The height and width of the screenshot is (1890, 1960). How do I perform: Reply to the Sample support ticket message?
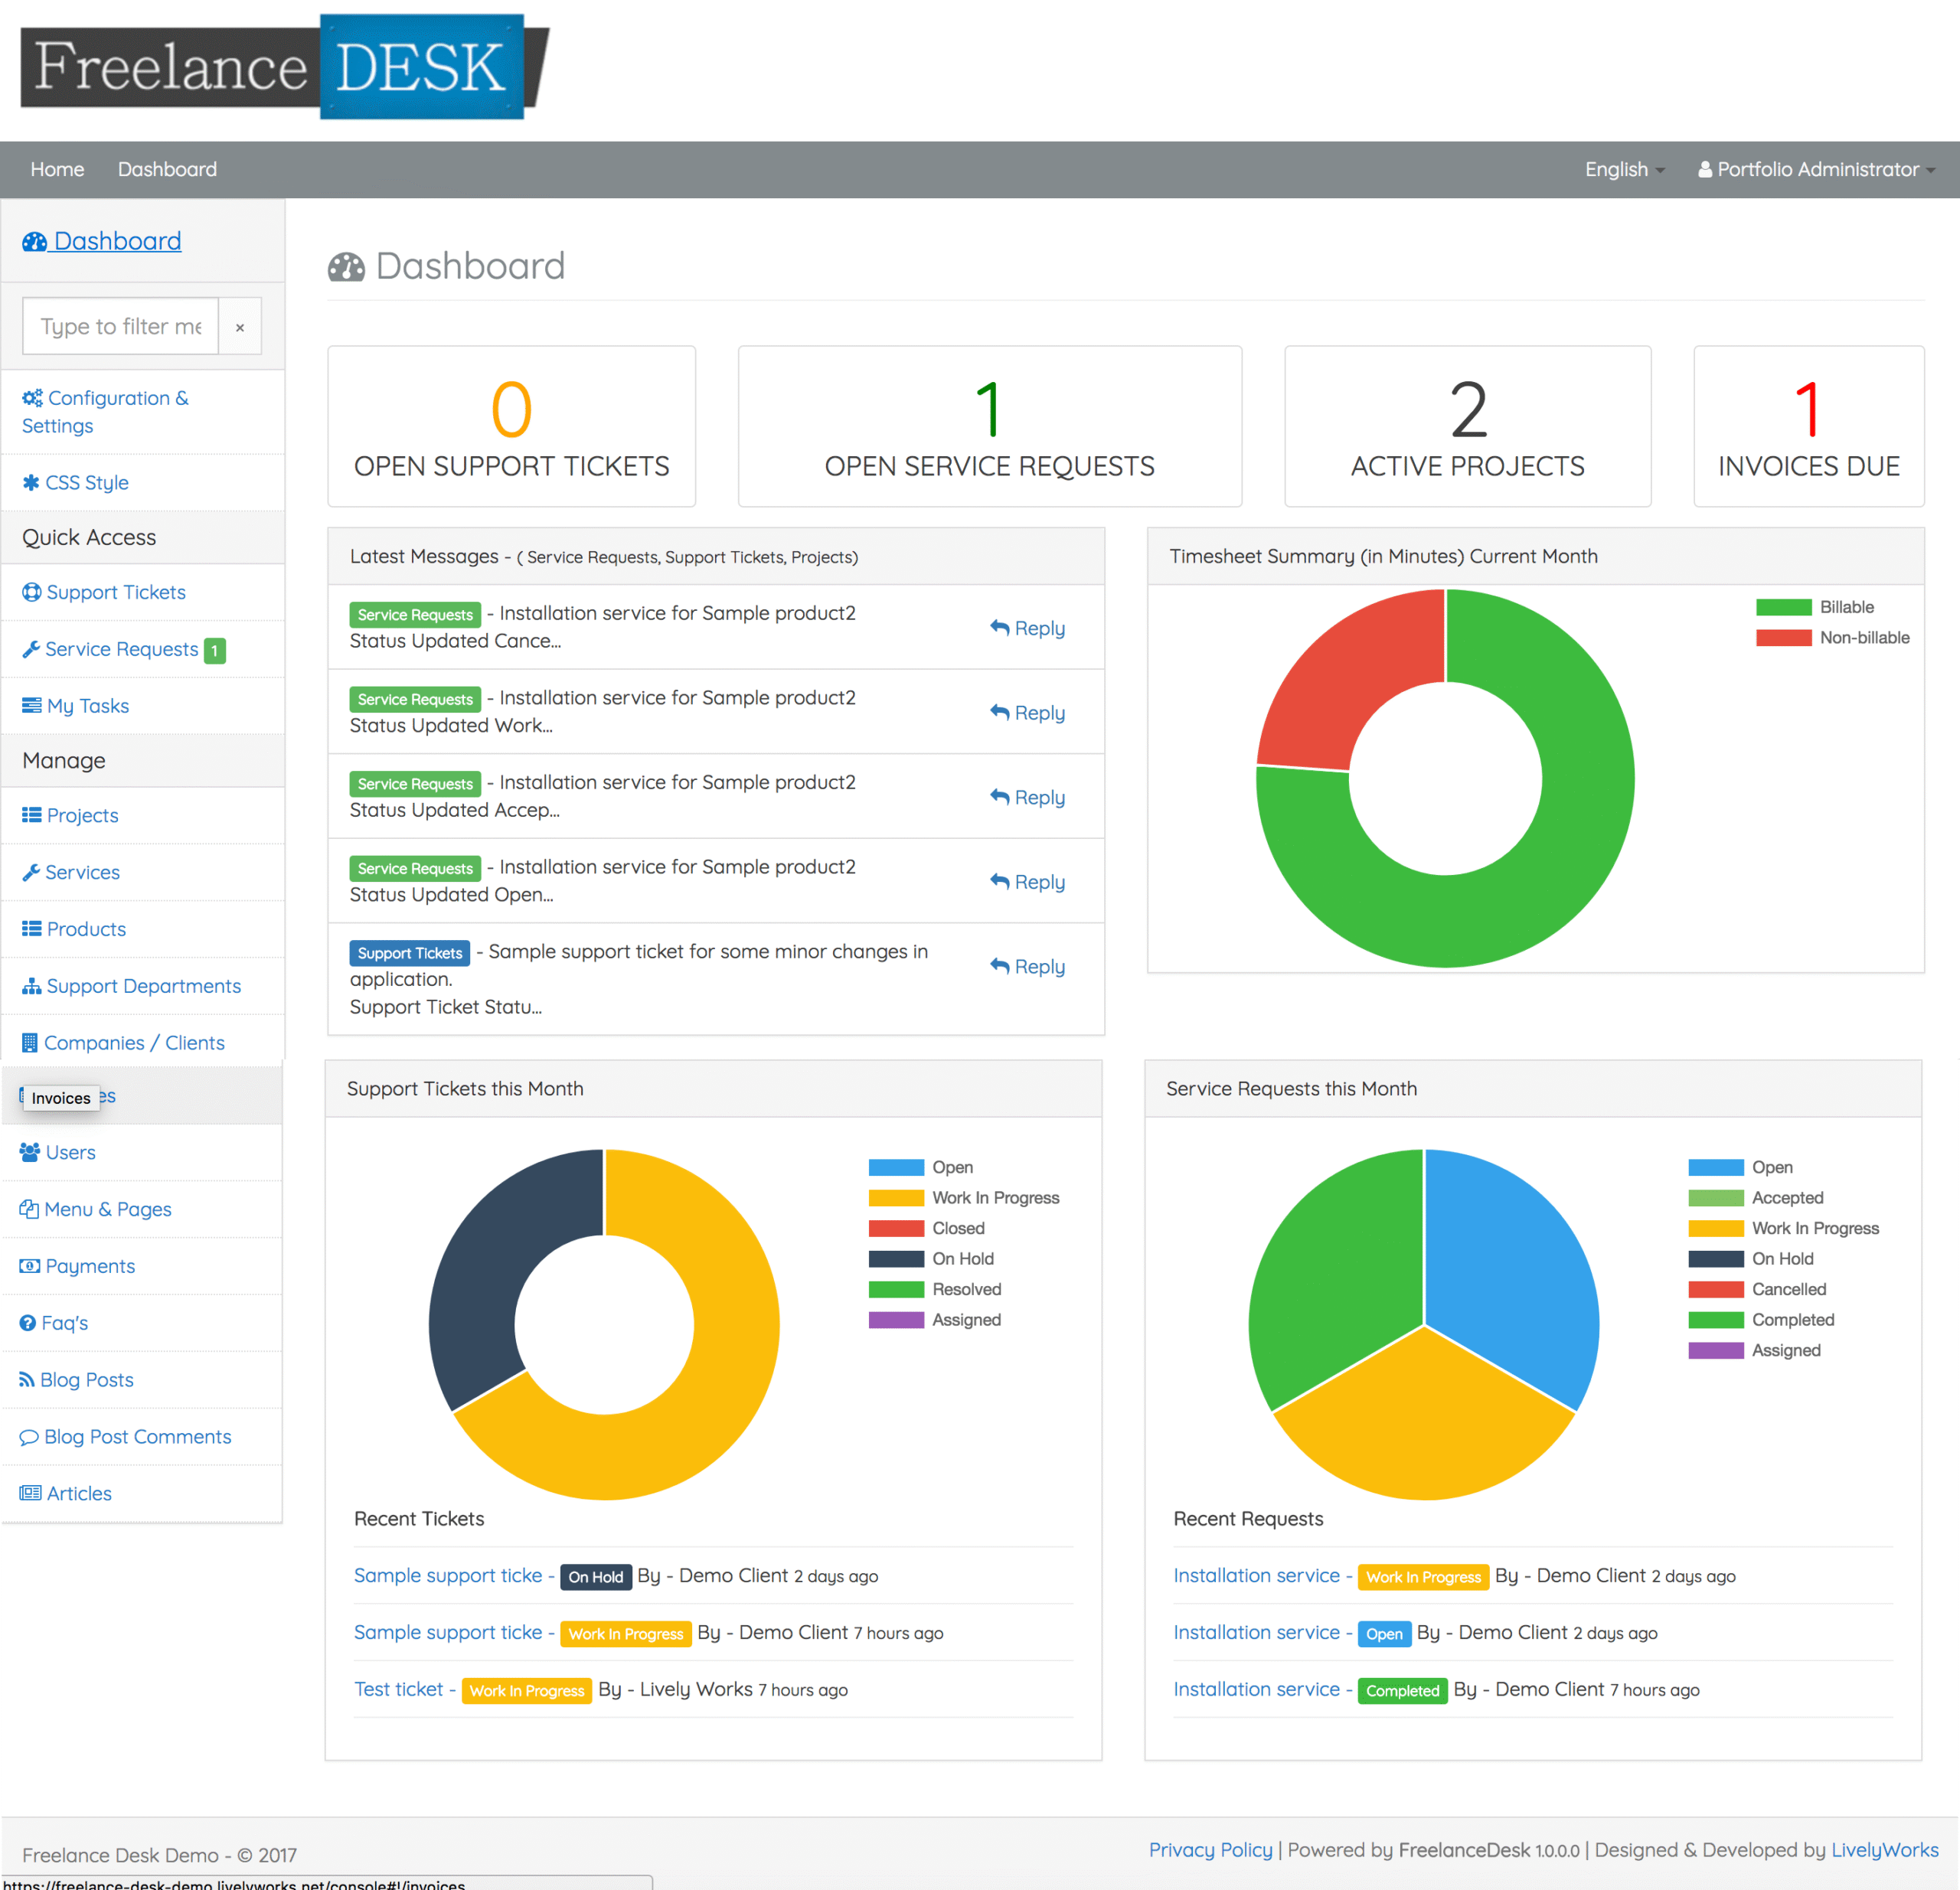point(1027,966)
